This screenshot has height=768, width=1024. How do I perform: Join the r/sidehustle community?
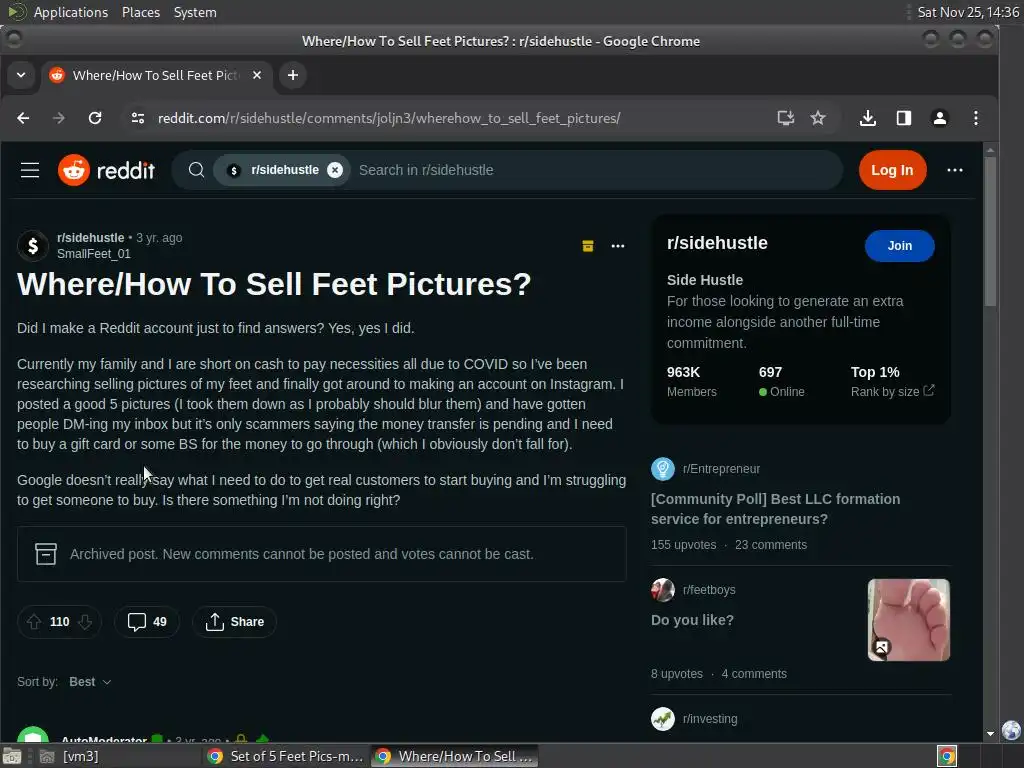coord(899,246)
